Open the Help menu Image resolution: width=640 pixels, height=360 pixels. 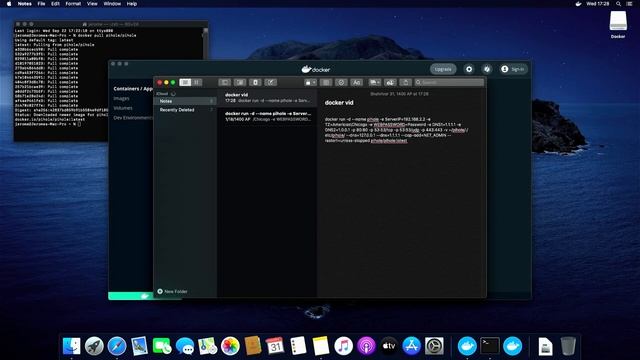[131, 4]
